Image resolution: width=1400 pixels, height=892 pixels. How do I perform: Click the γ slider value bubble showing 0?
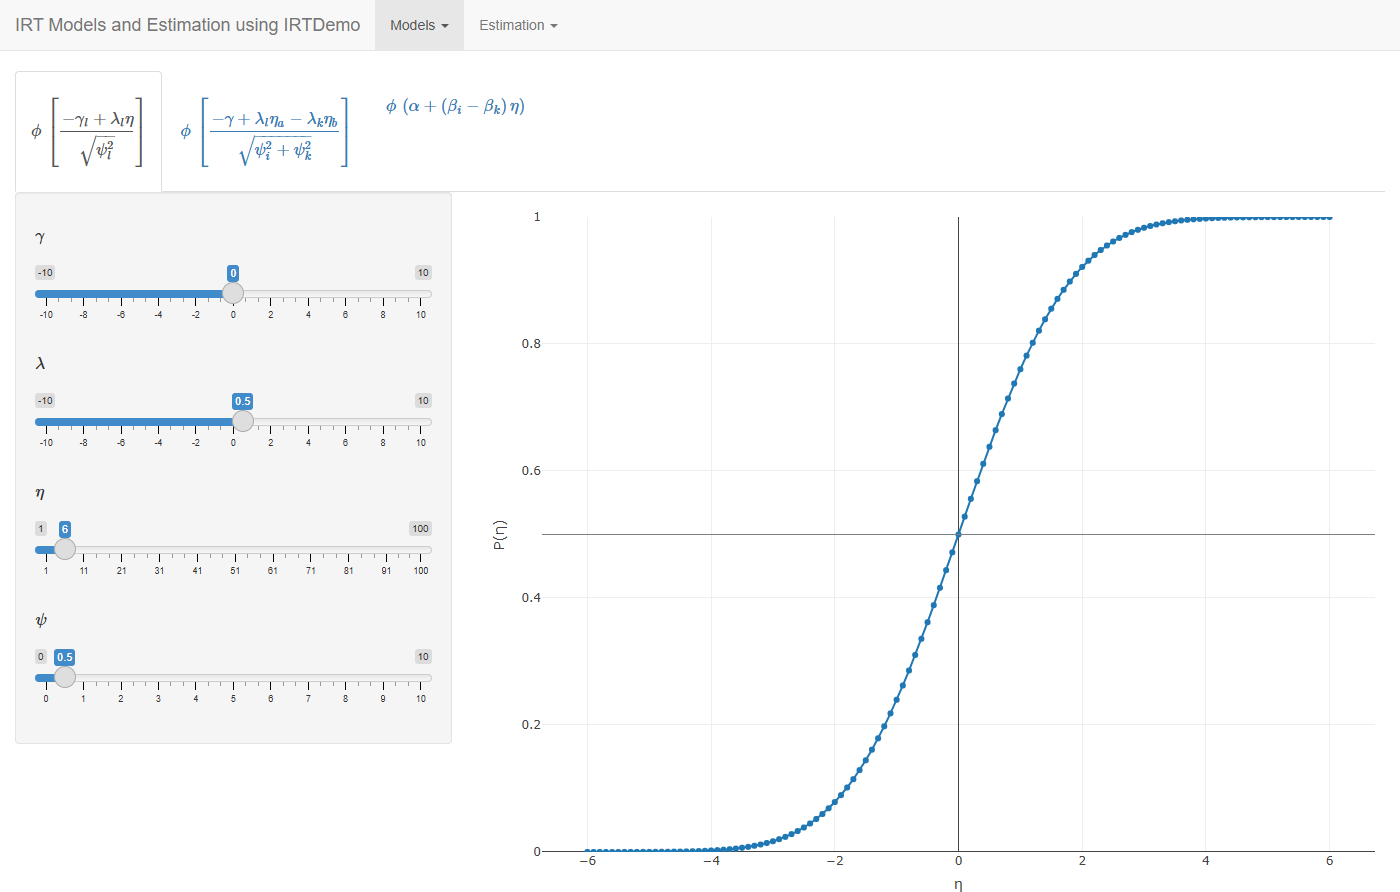233,273
